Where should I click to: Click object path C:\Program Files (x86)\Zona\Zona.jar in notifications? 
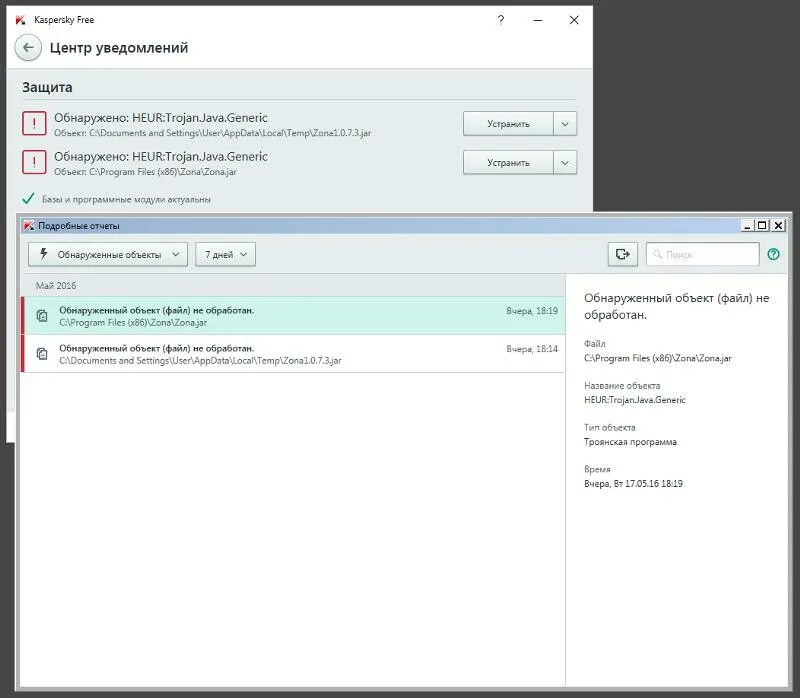click(x=145, y=172)
